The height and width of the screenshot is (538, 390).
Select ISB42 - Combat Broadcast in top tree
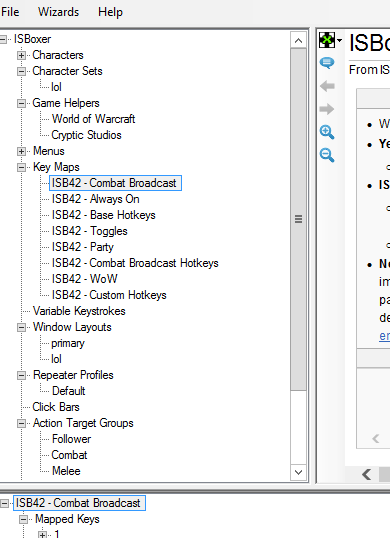[x=115, y=183]
